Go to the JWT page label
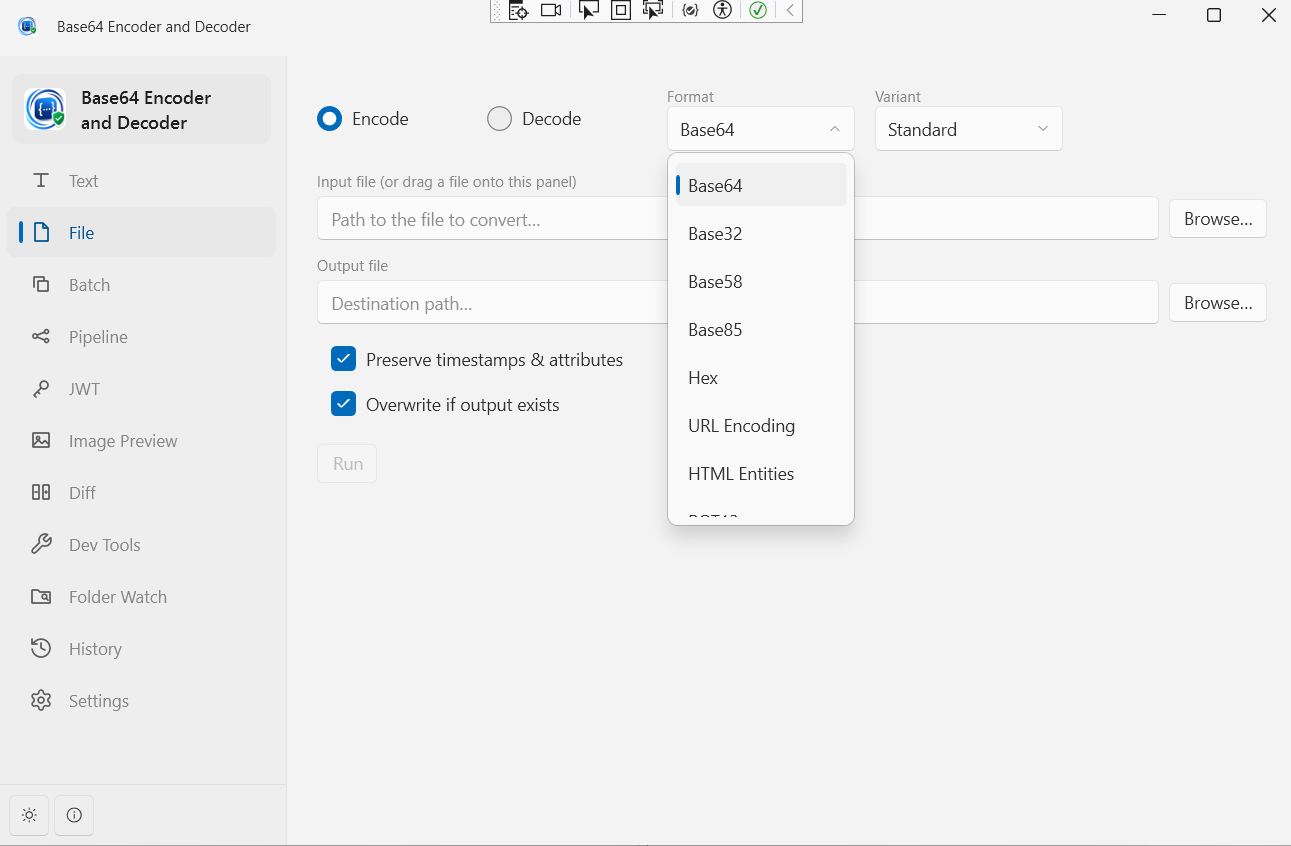 pos(85,389)
